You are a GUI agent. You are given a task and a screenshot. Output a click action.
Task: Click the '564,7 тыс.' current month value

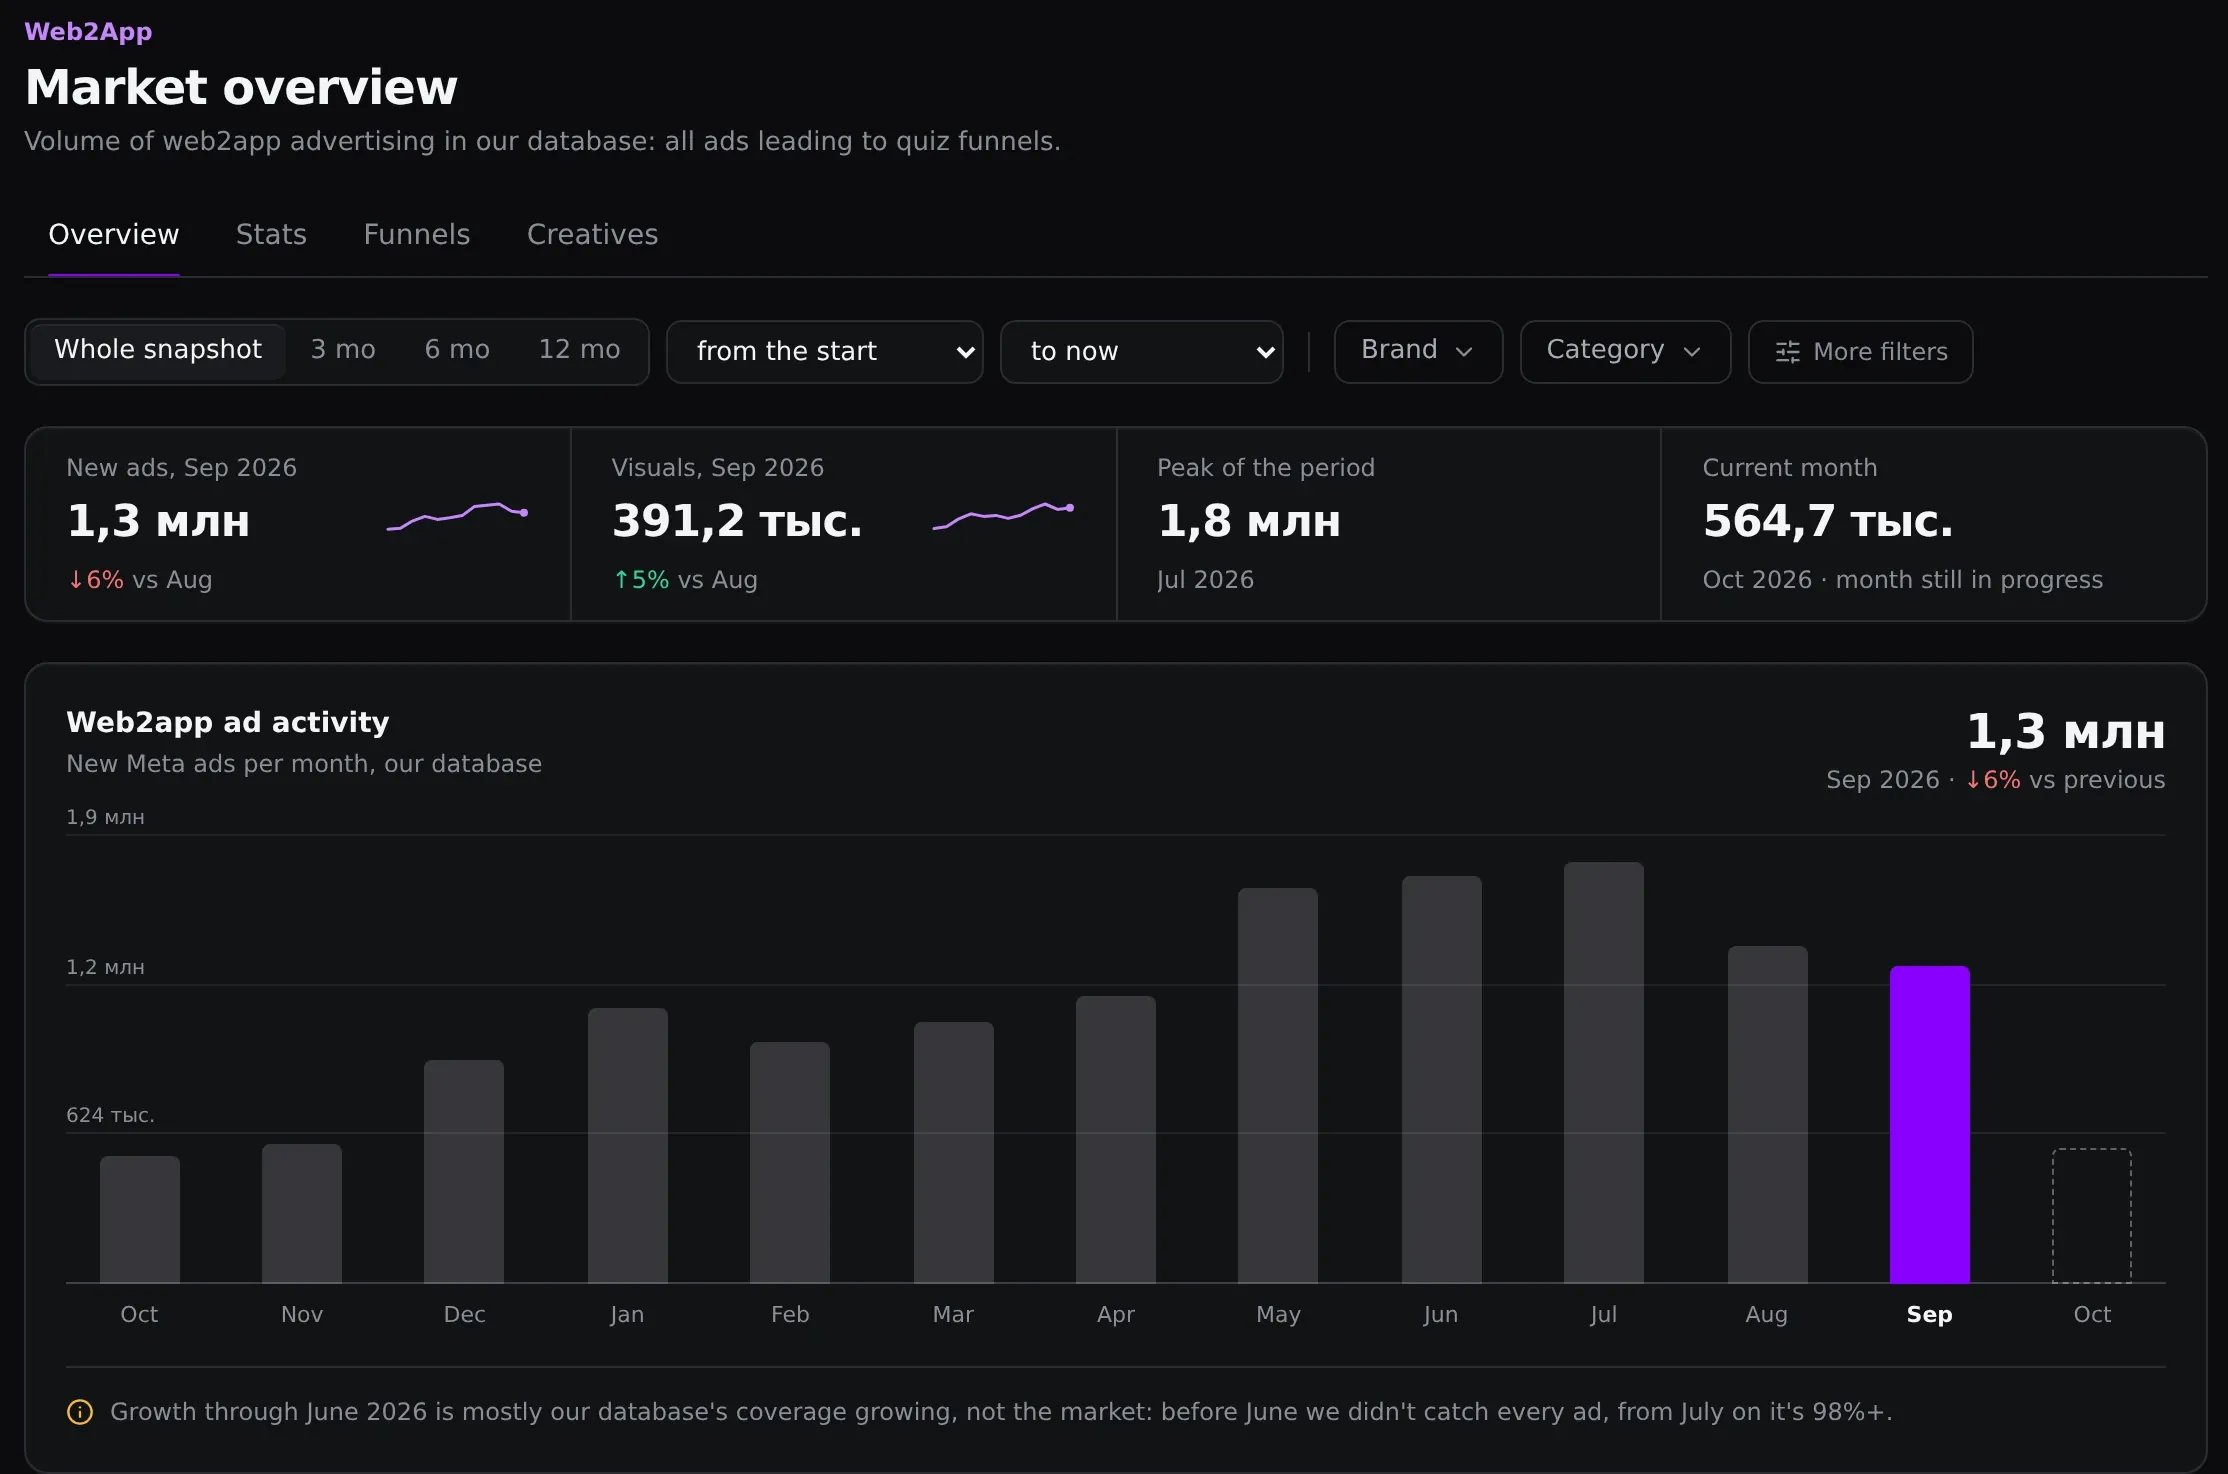click(1828, 521)
